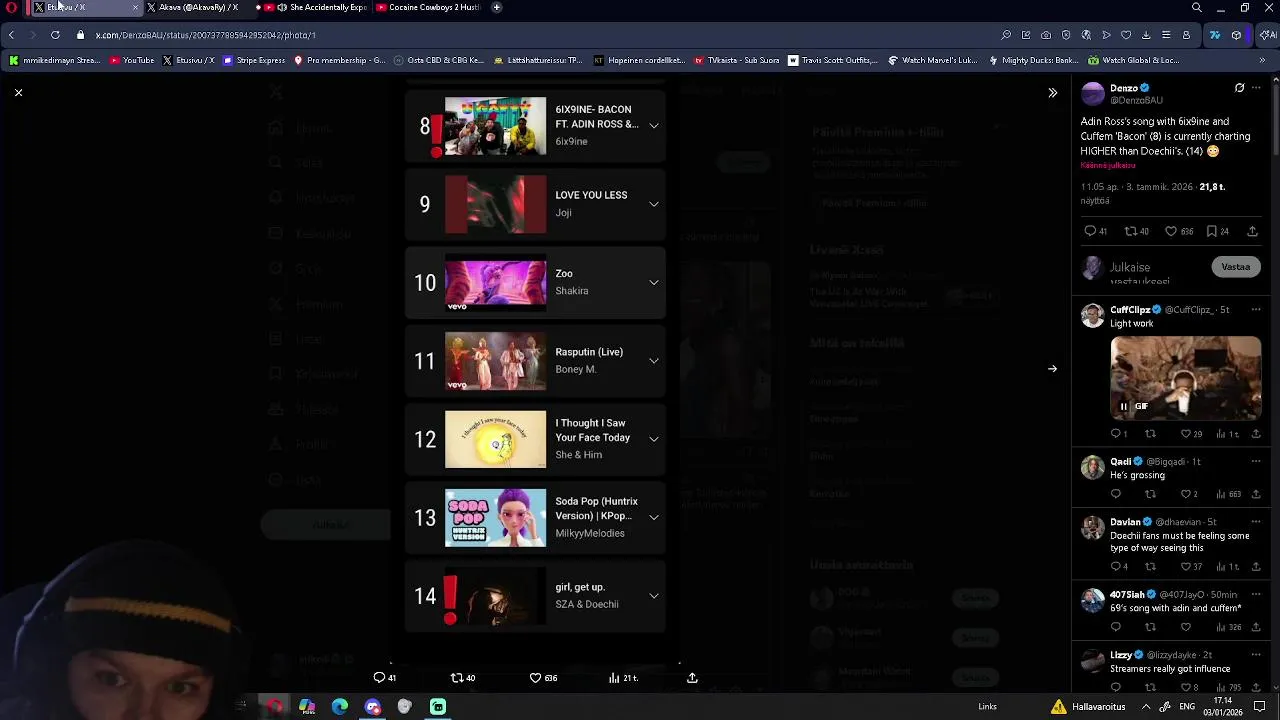This screenshot has width=1280, height=720.
Task: Open Mighty Ducks bookmark
Action: (x=1033, y=60)
